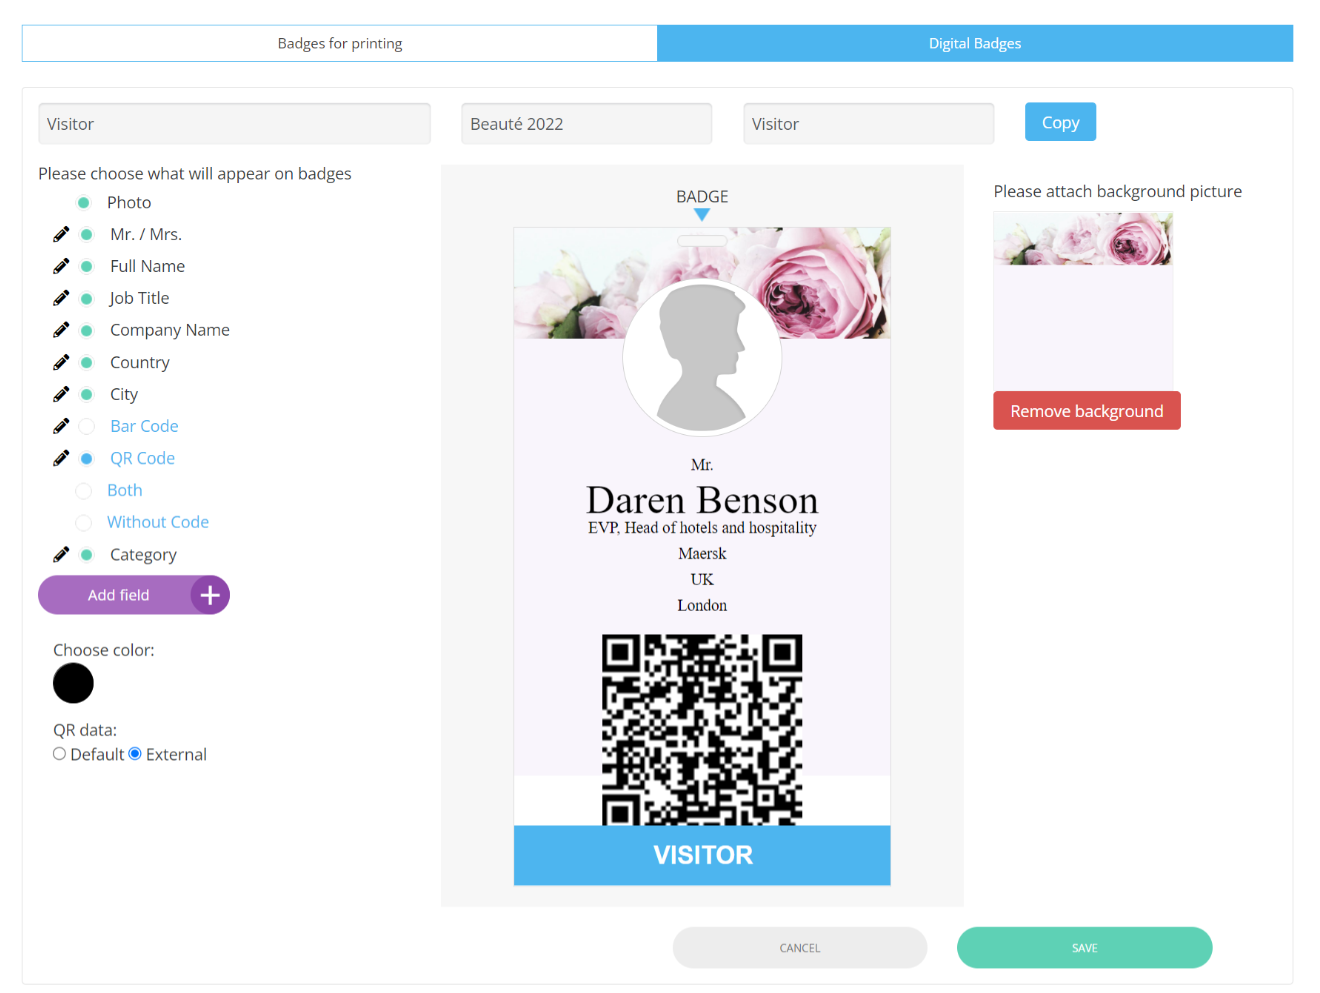
Task: Edit the Mr. / Mrs. field pencil icon
Action: pyautogui.click(x=61, y=234)
